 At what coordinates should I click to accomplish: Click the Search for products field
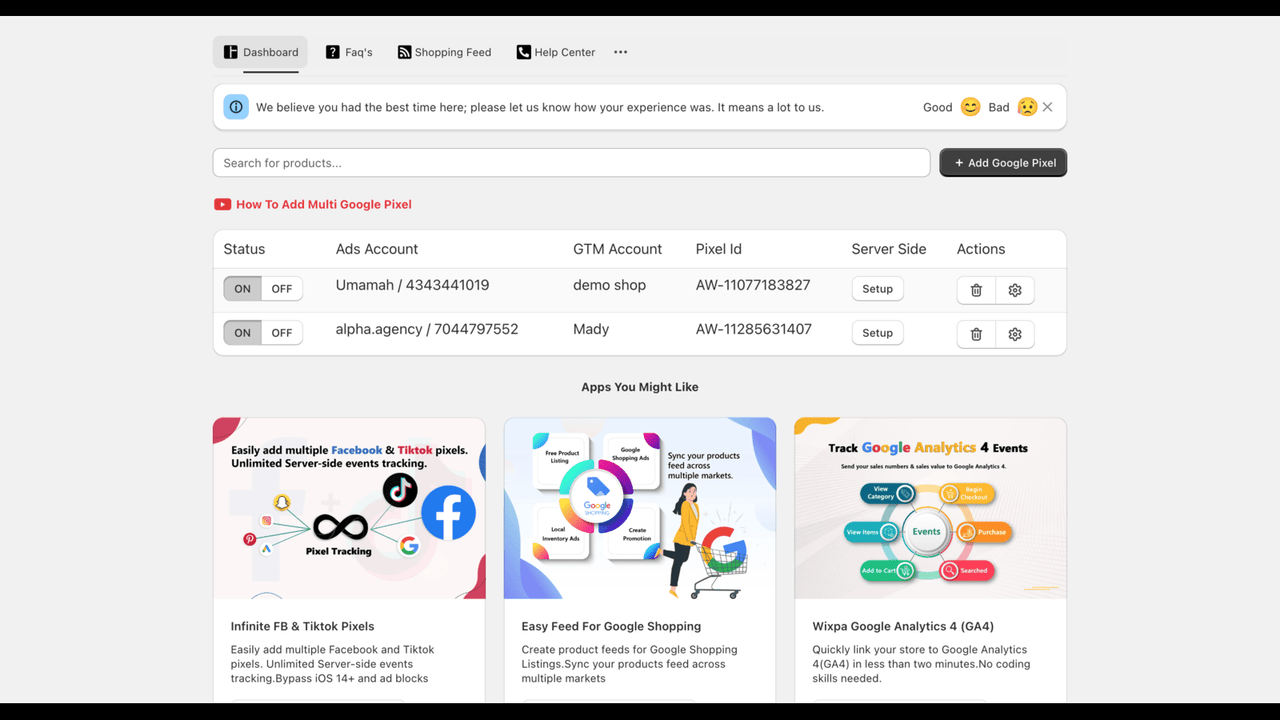[572, 163]
